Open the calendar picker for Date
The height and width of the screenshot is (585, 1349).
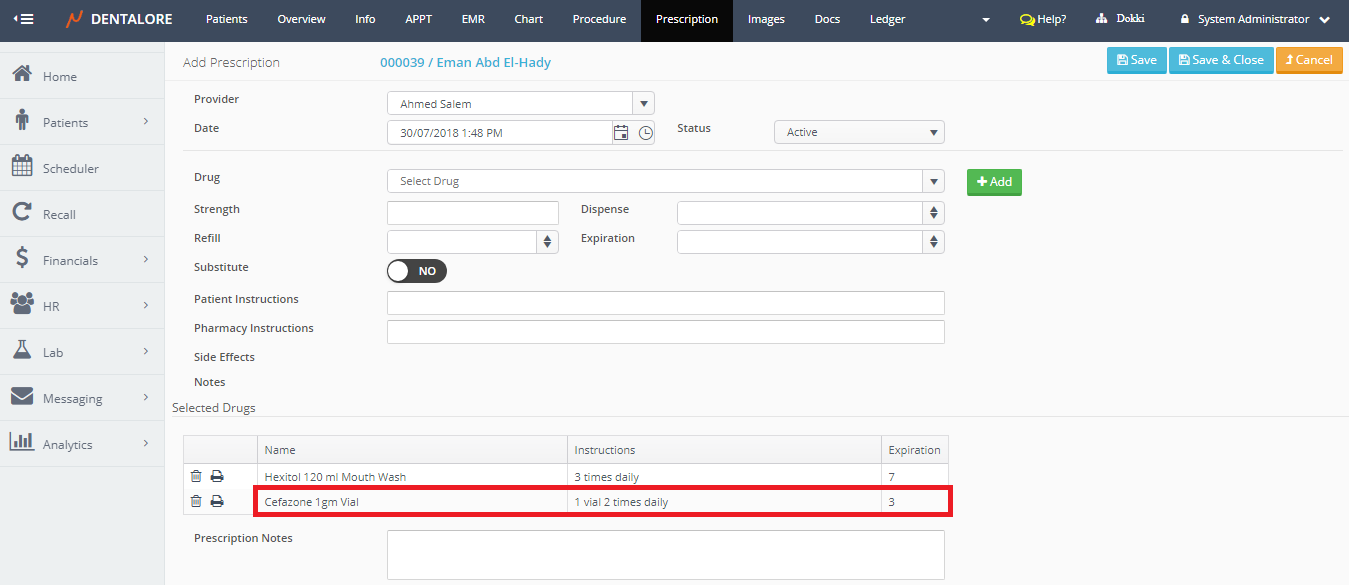click(621, 133)
